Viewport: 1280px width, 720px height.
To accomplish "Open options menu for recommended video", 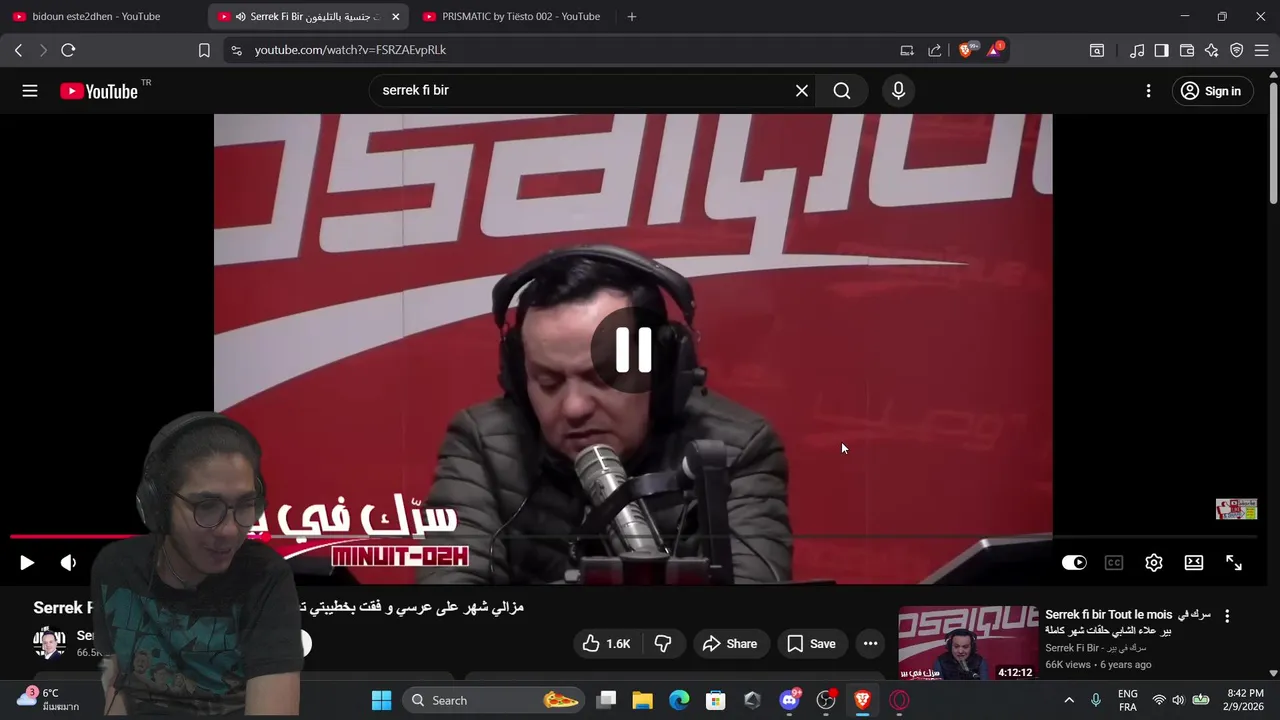I will [1227, 616].
